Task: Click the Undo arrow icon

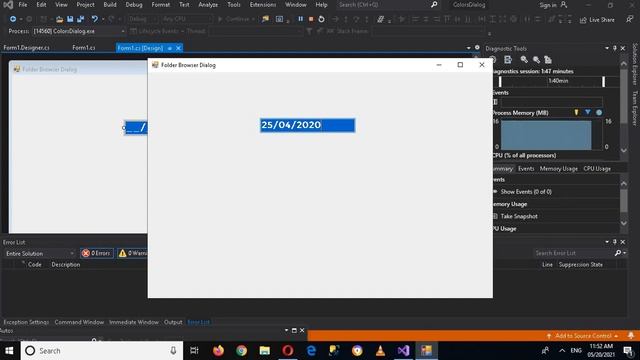Action: click(x=94, y=19)
